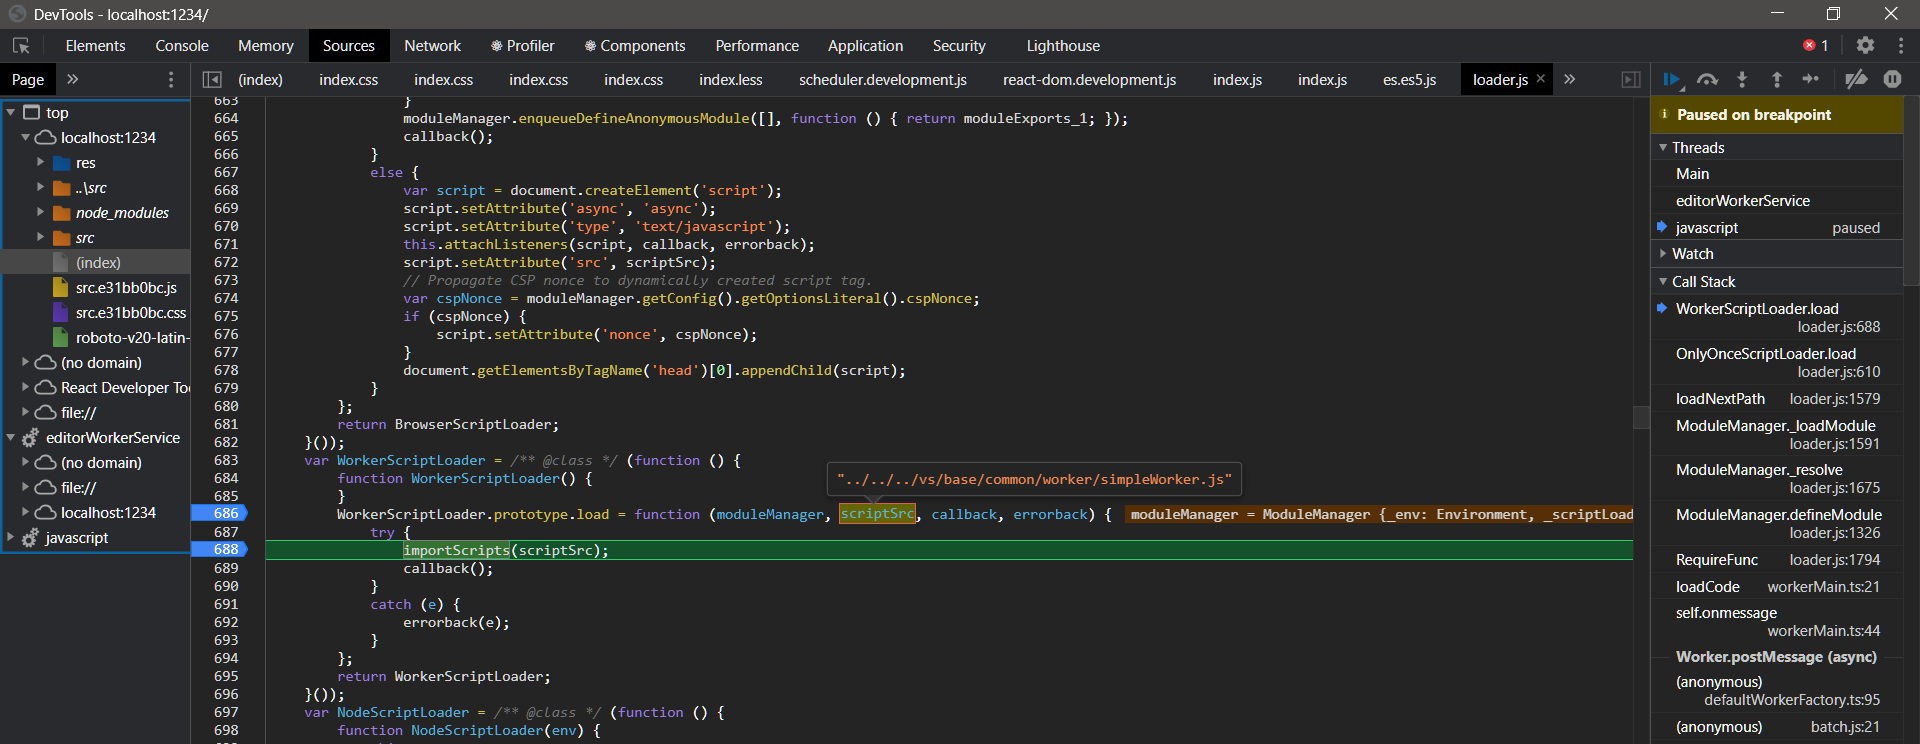1920x744 pixels.
Task: Open the Lighthouse panel
Action: click(x=1063, y=46)
